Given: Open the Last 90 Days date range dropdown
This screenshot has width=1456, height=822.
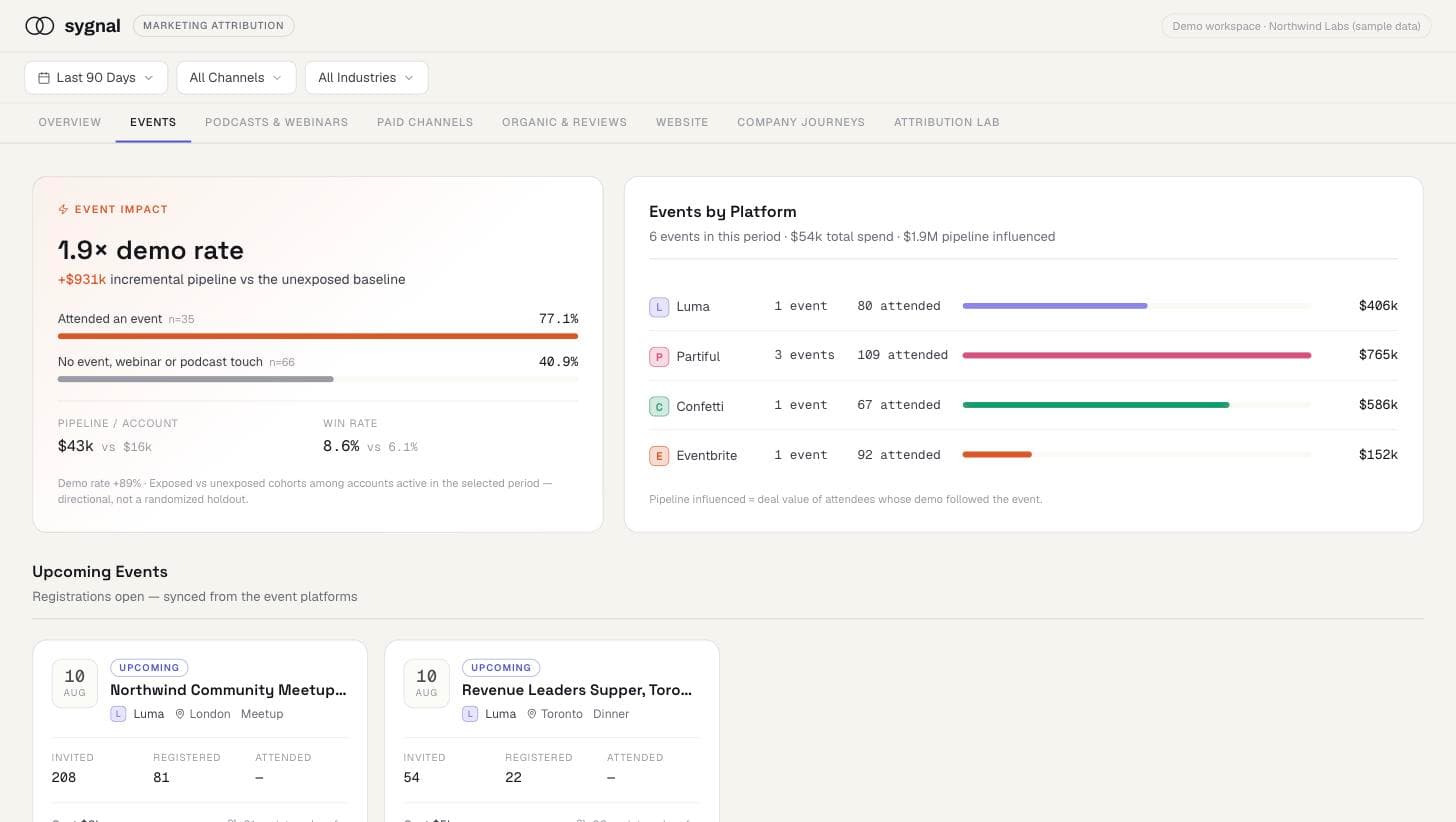Looking at the screenshot, I should click(x=96, y=78).
